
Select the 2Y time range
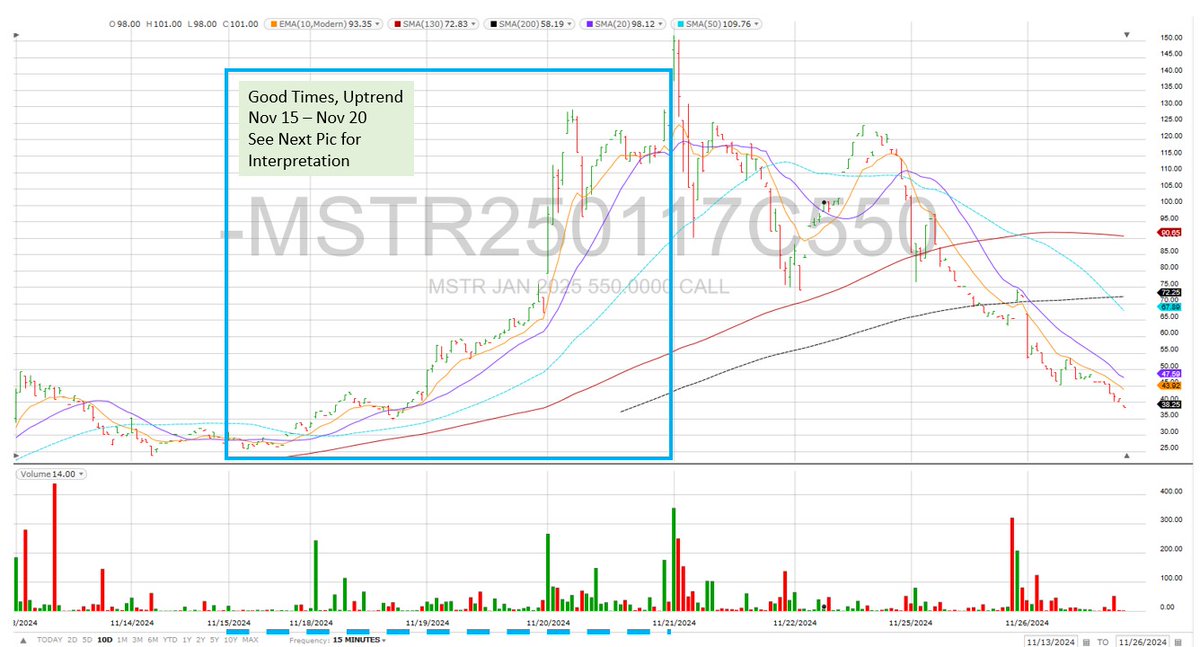pos(202,640)
